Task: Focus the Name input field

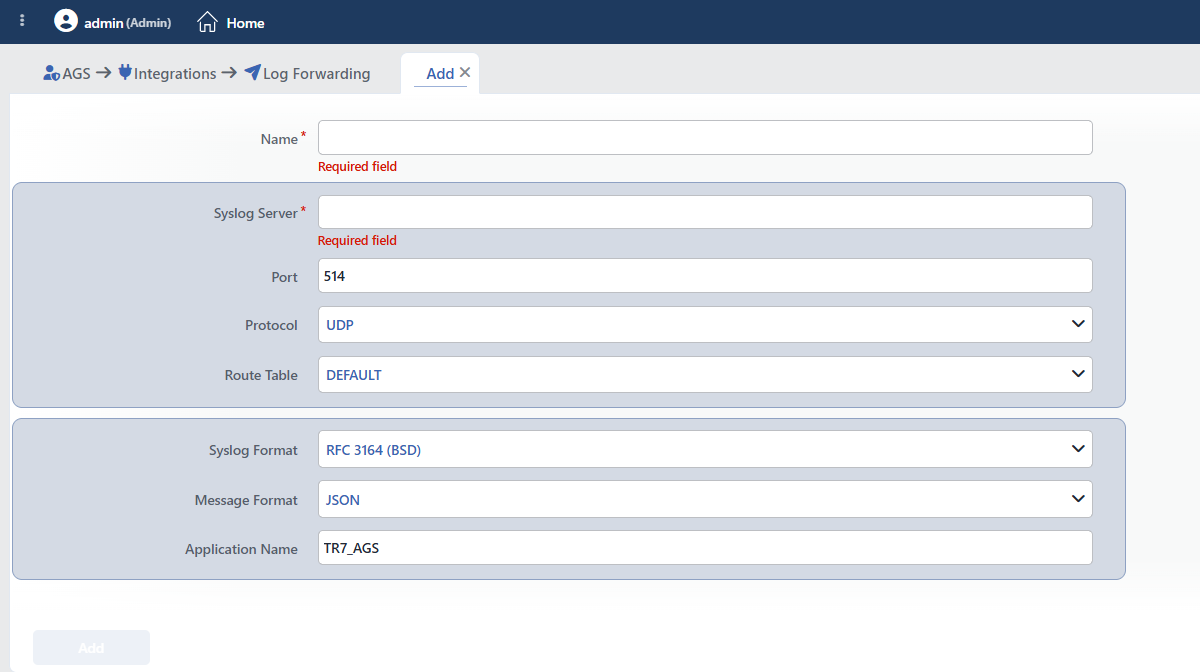Action: click(x=705, y=138)
